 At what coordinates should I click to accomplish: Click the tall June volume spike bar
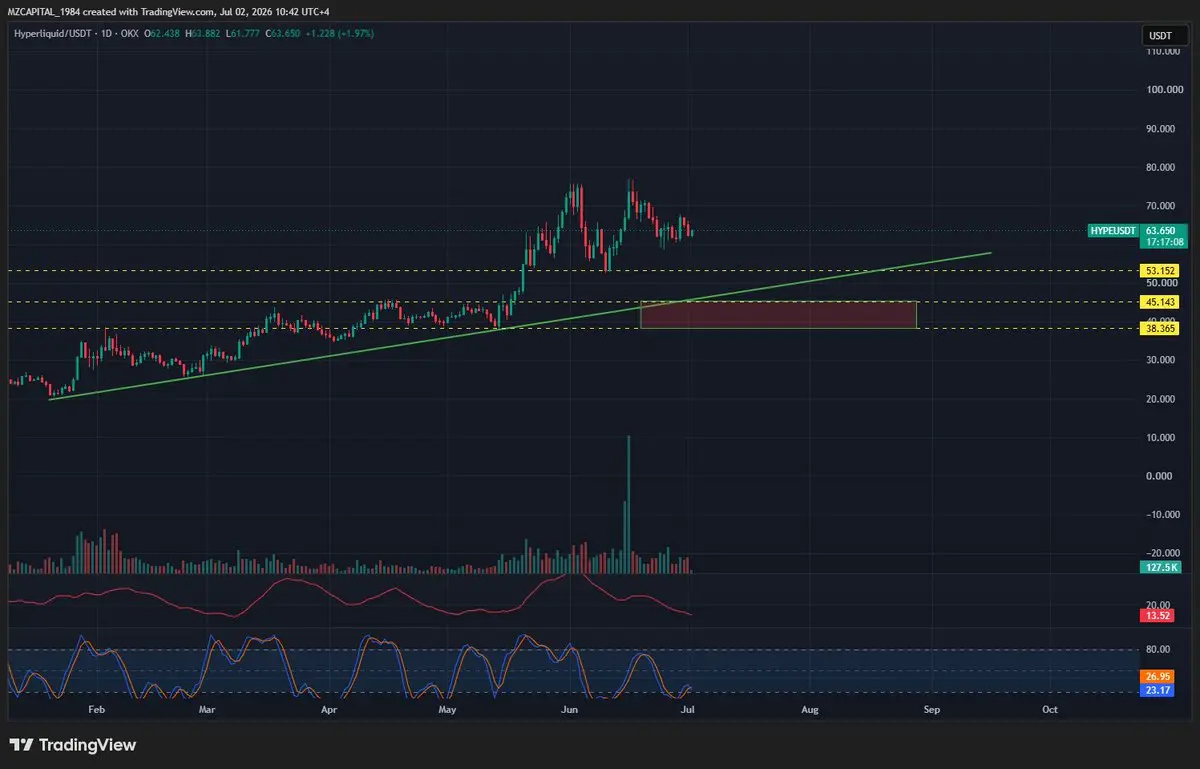629,505
